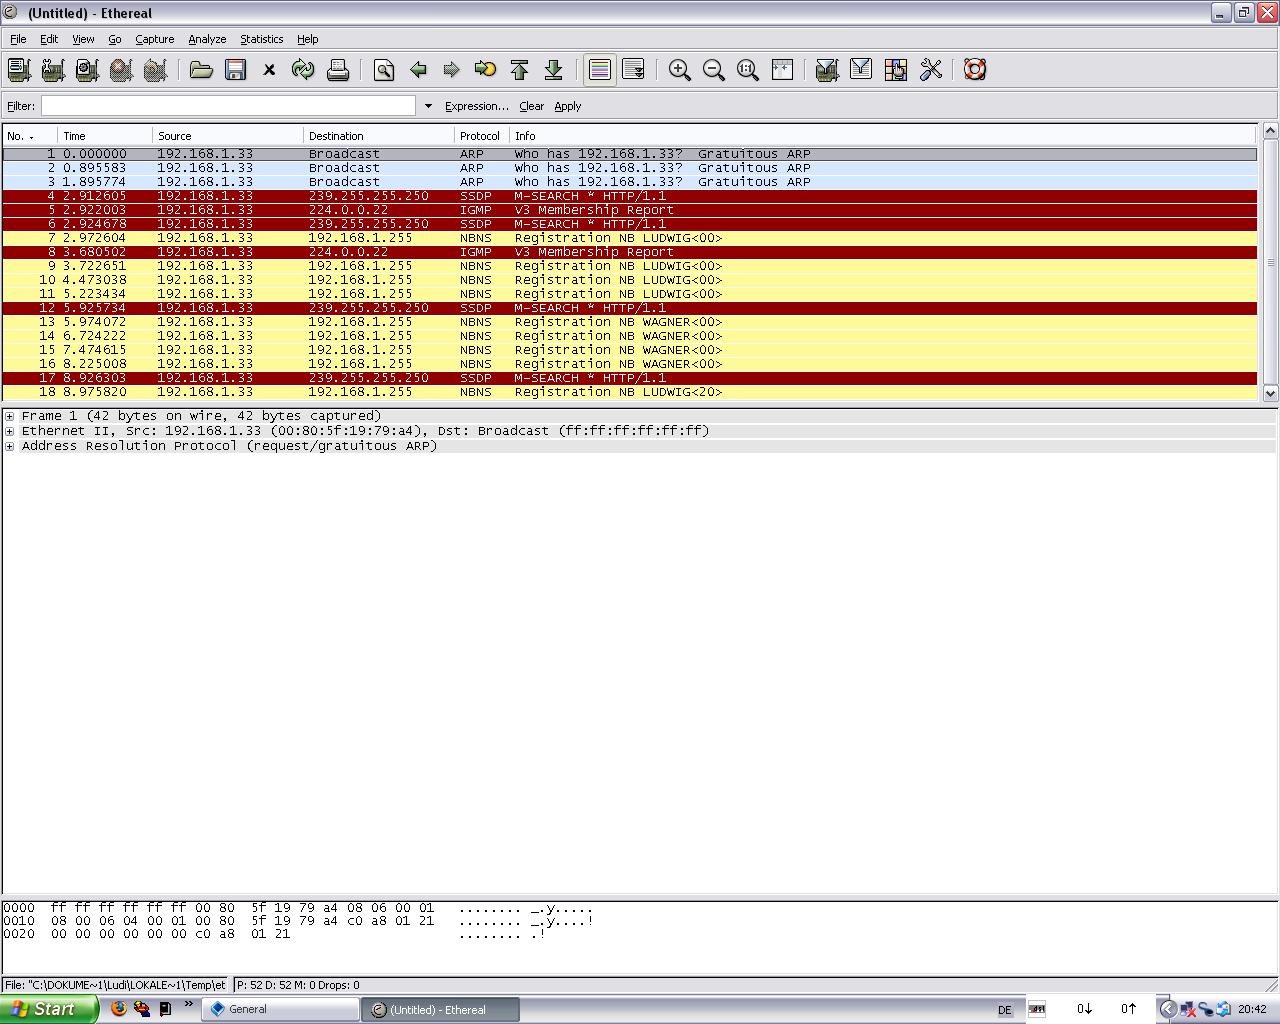The width and height of the screenshot is (1280, 1024).
Task: Sort by Info column header
Action: [x=883, y=136]
